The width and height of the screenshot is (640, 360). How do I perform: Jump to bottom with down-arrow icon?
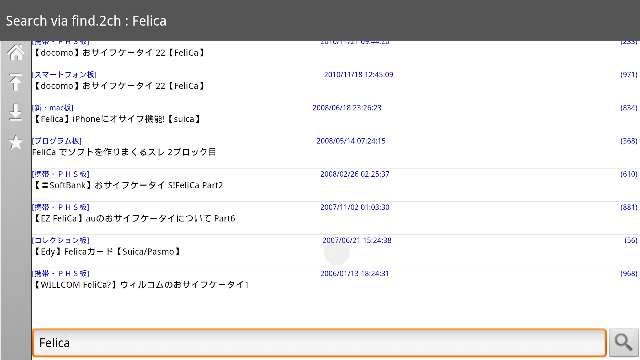coord(16,112)
